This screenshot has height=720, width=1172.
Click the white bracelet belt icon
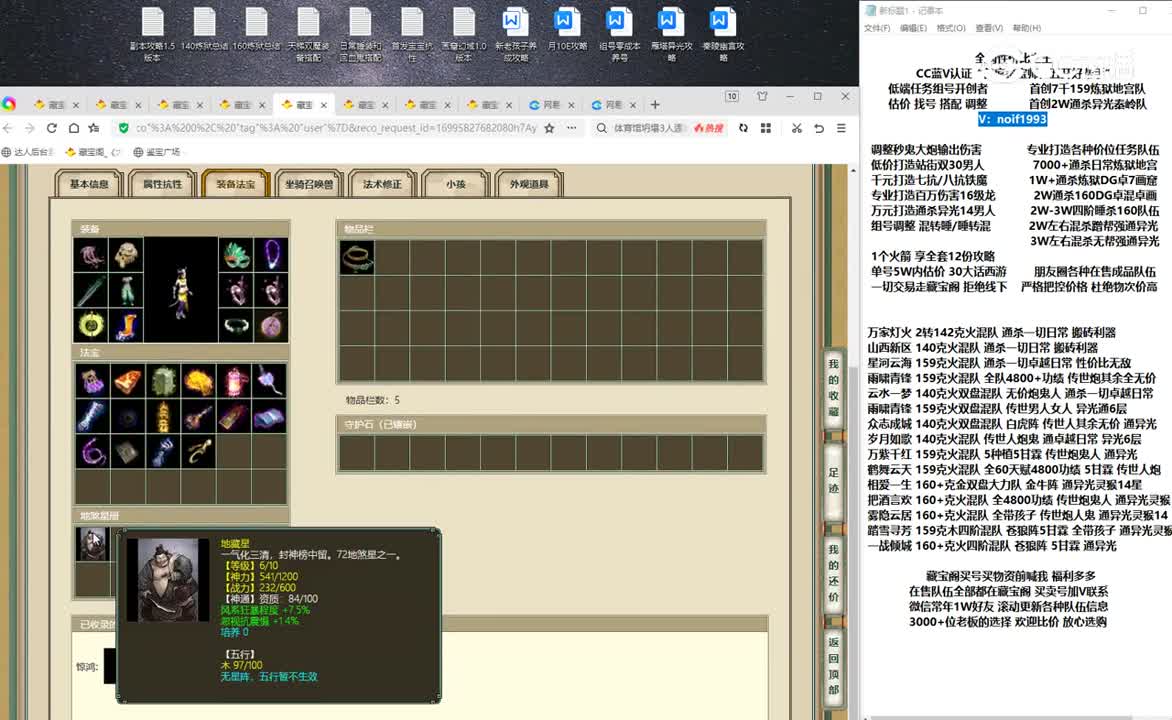(x=236, y=325)
